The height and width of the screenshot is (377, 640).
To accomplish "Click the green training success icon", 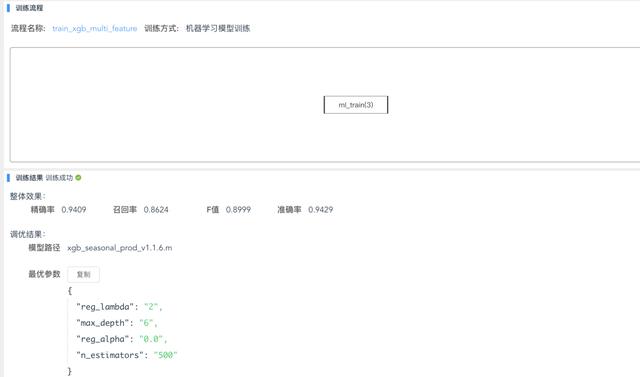I will click(78, 177).
